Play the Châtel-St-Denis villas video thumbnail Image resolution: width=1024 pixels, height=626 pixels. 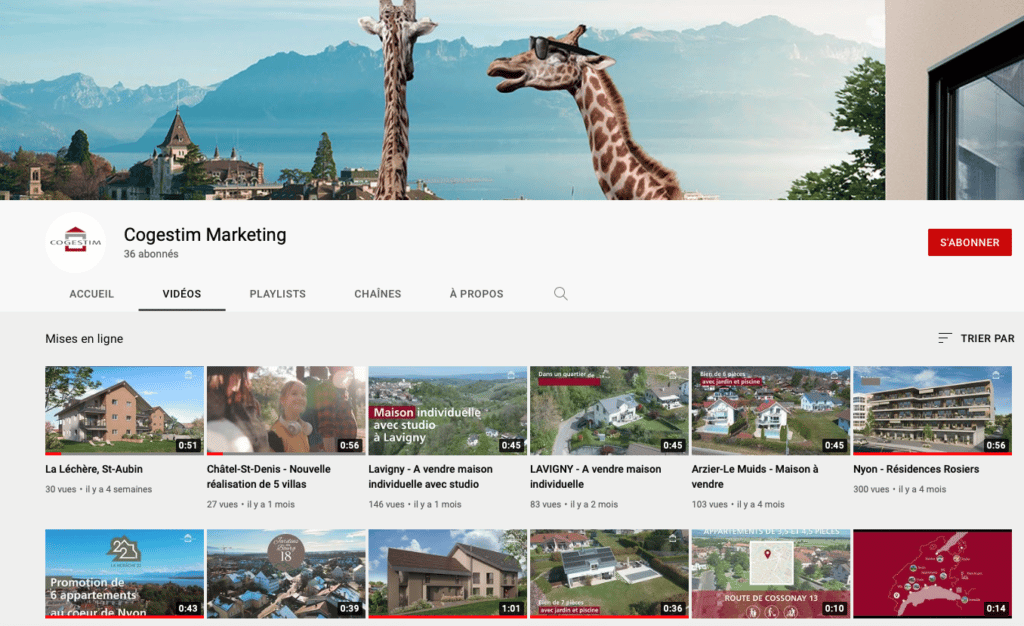pos(286,410)
